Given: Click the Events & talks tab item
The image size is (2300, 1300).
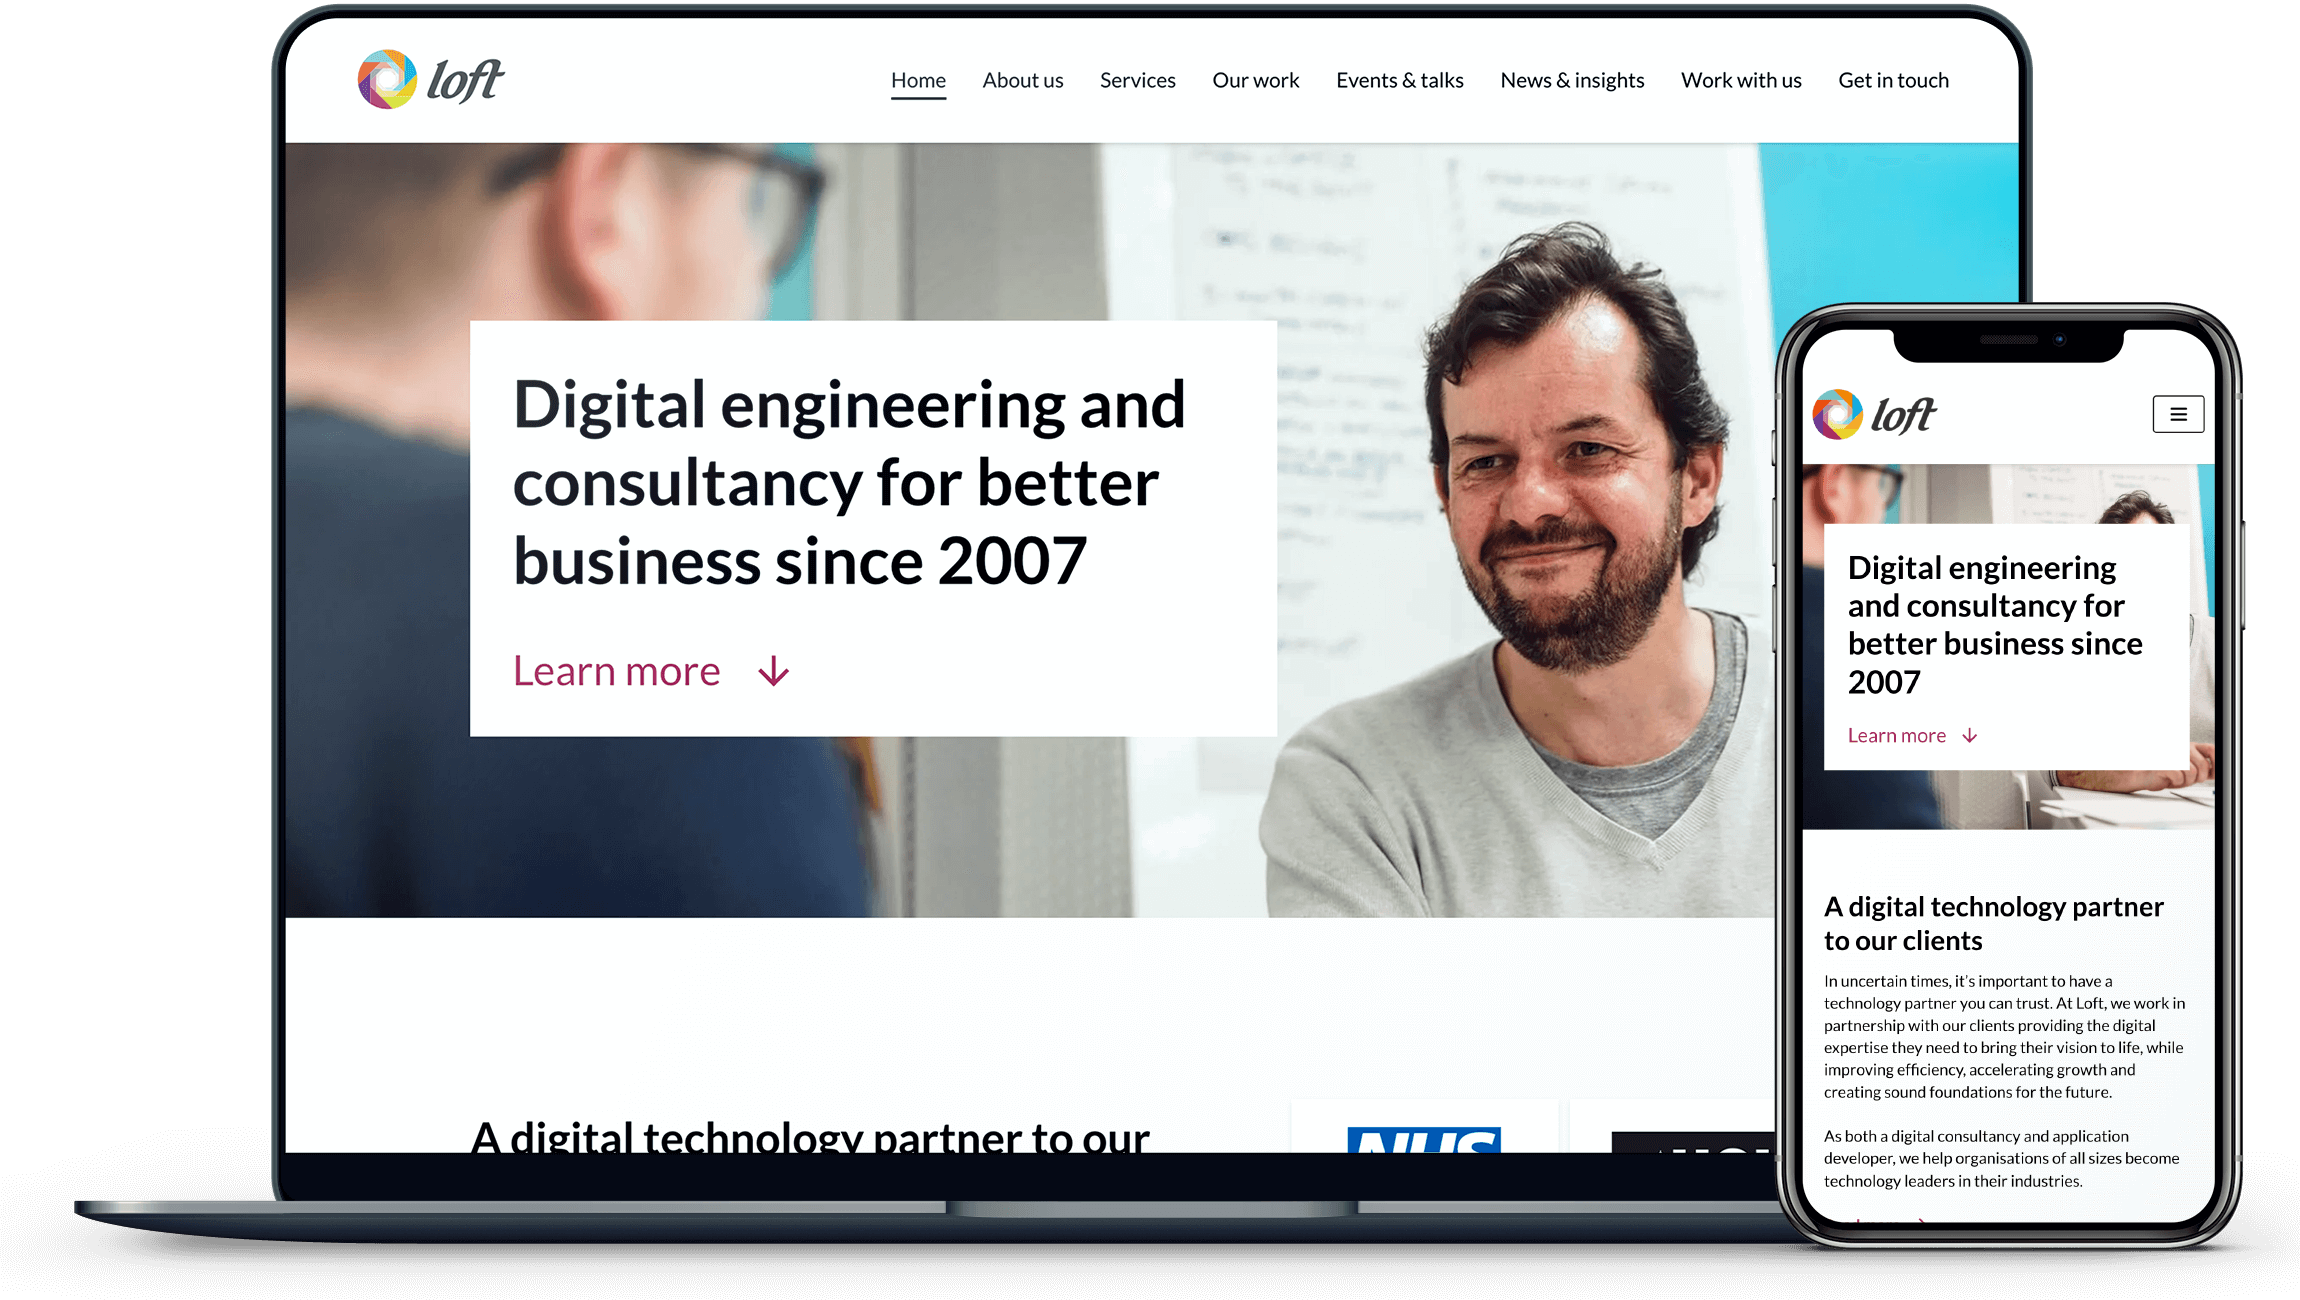Looking at the screenshot, I should [1396, 79].
